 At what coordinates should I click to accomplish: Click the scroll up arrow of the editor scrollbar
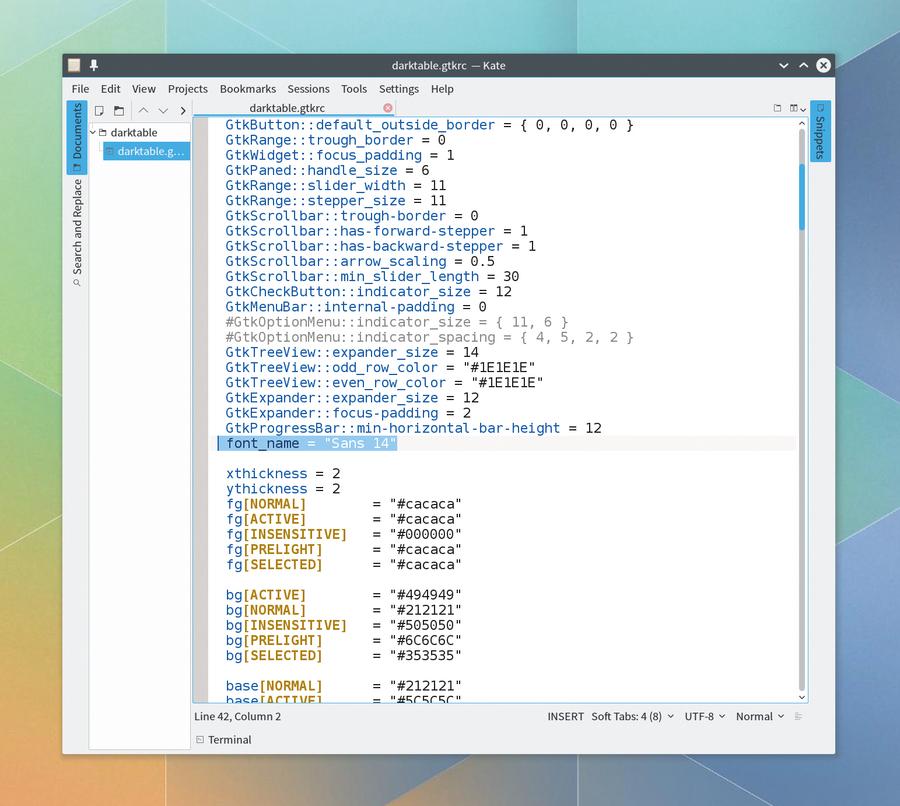point(802,124)
